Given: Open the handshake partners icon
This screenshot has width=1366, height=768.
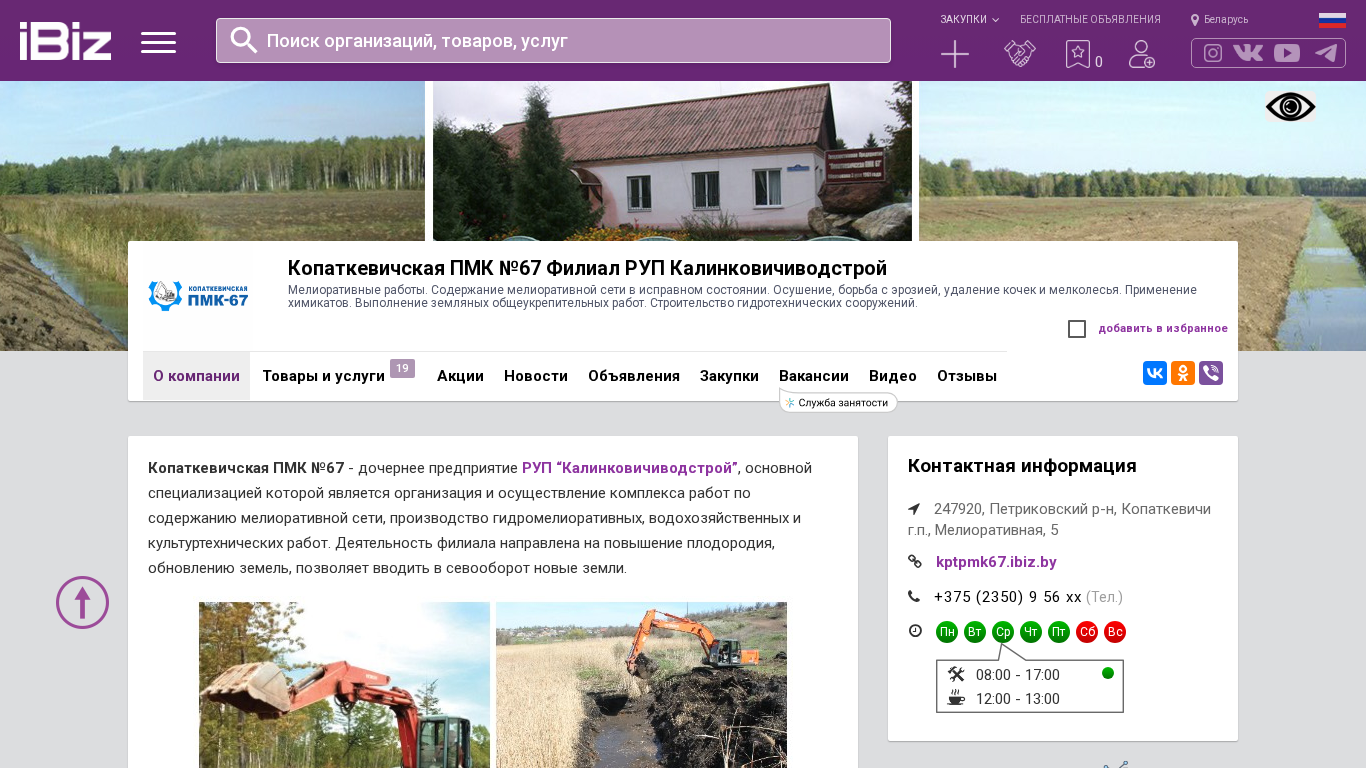Looking at the screenshot, I should pos(1020,54).
